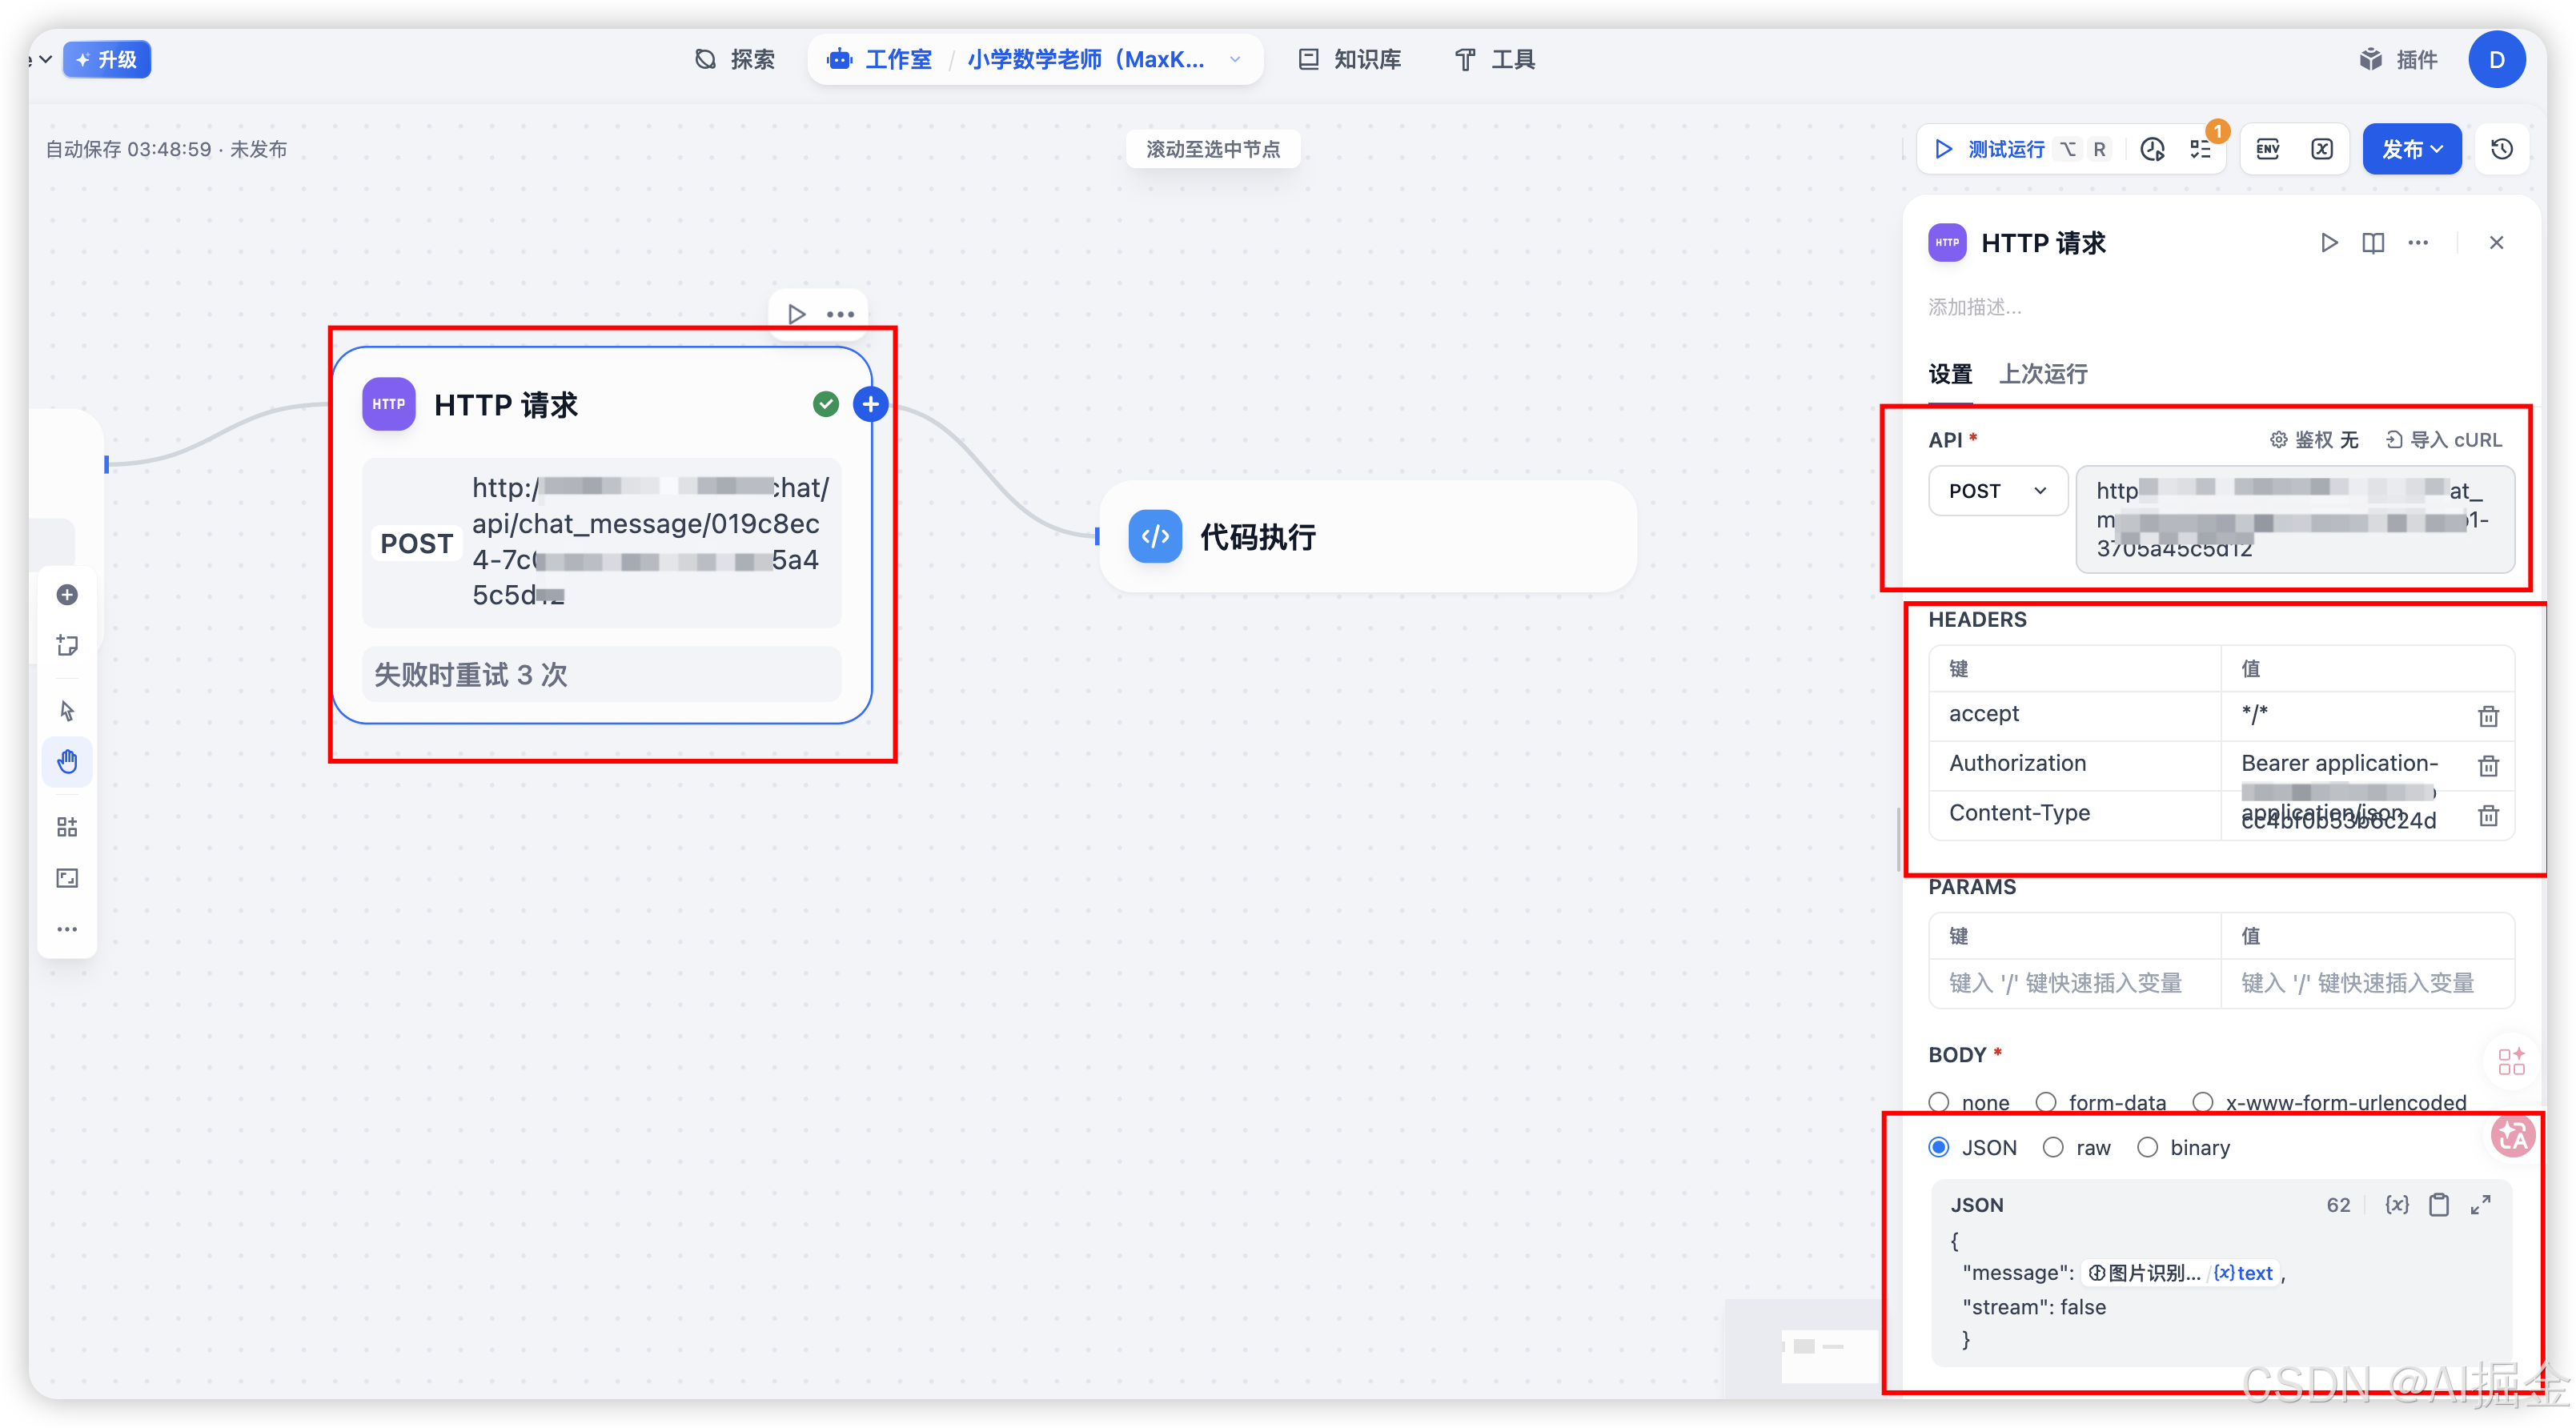Select the pointer mode tool
Viewport: 2576px width, 1428px height.
(x=67, y=711)
